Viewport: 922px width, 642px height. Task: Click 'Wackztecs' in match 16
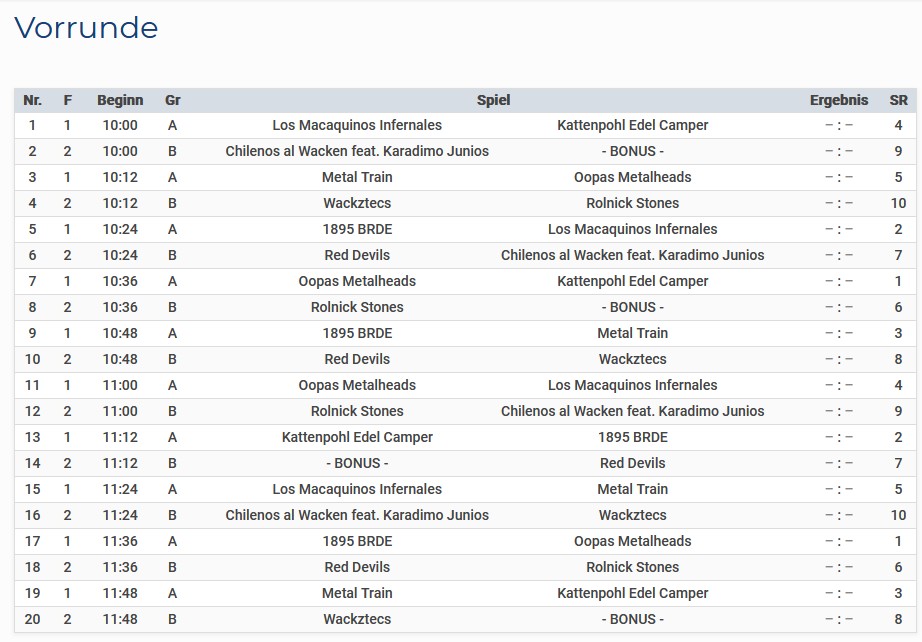(x=633, y=515)
